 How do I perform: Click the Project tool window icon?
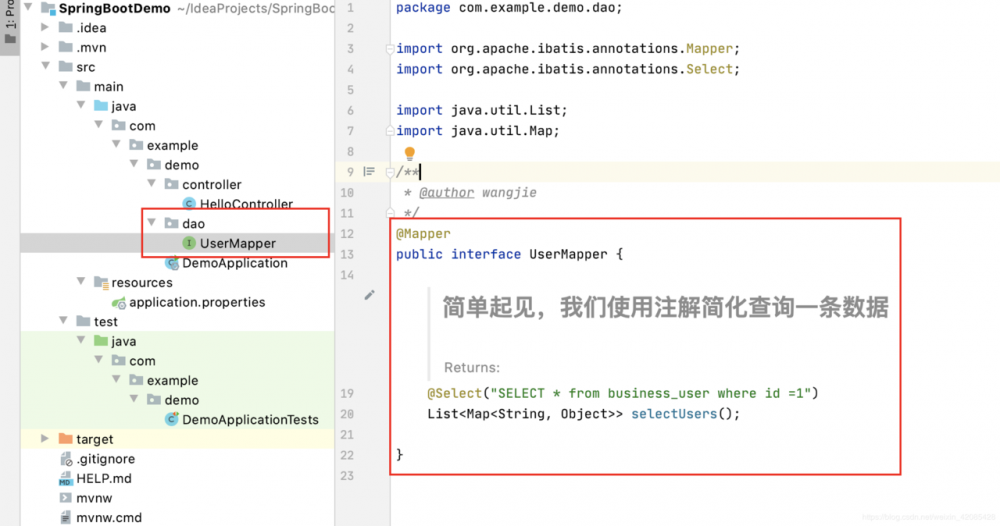pos(10,38)
